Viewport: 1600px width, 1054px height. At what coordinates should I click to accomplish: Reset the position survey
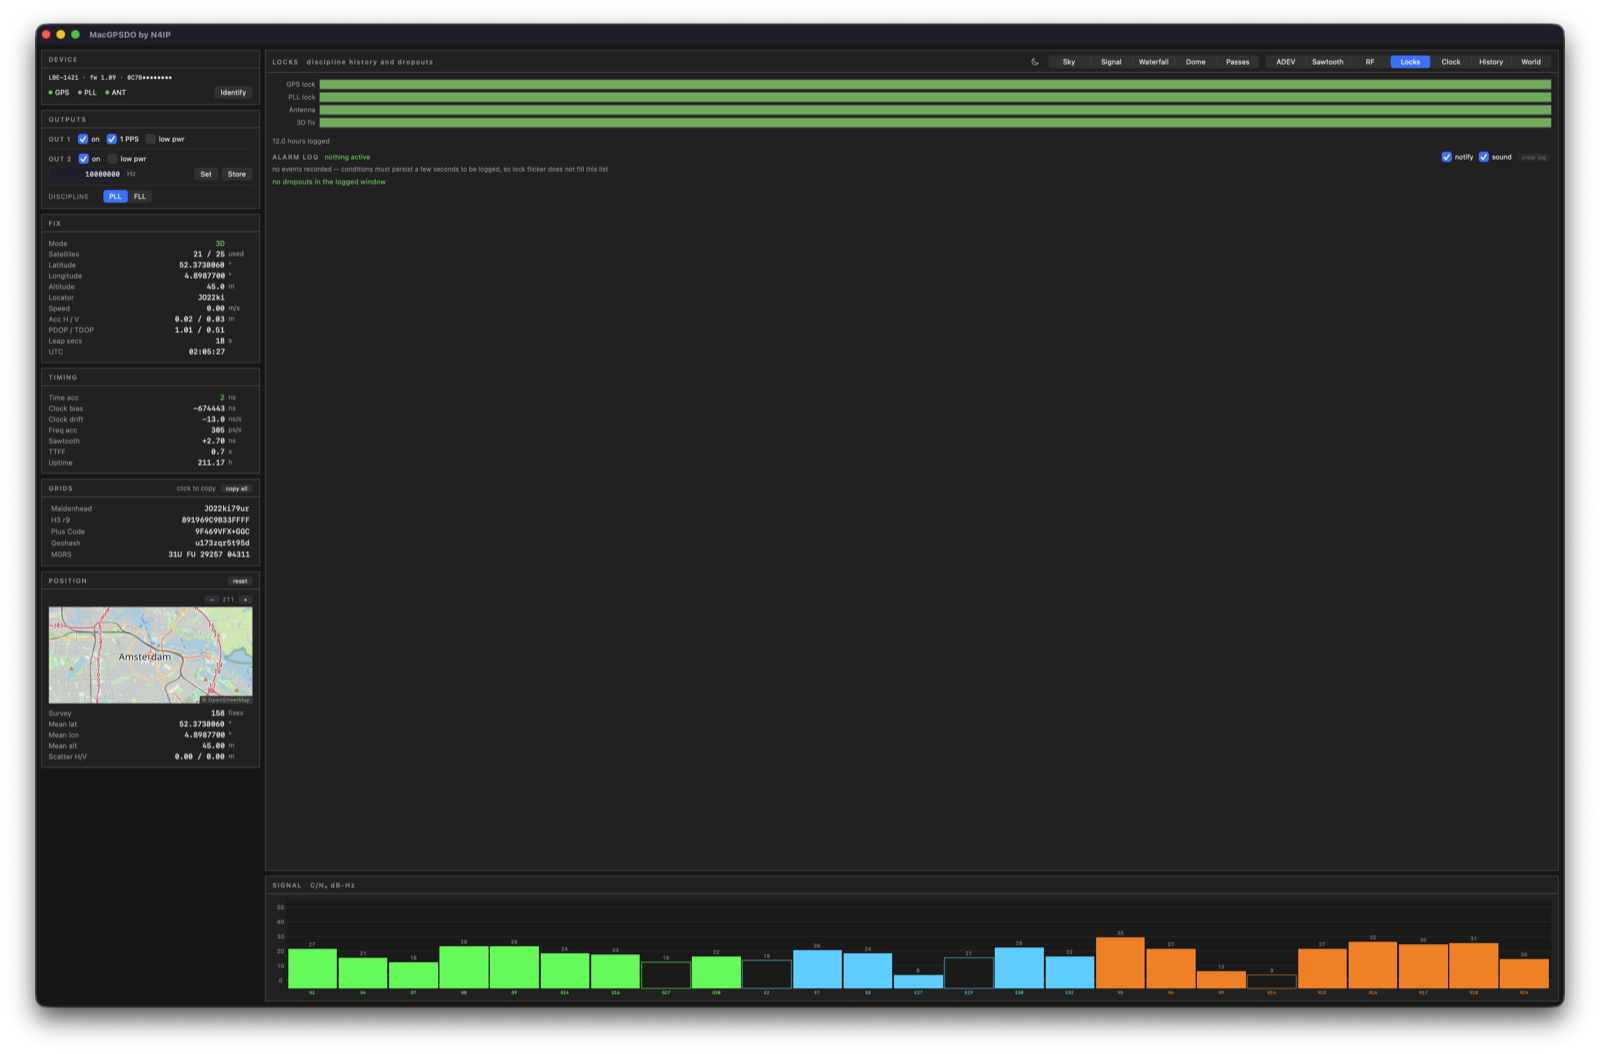[x=240, y=581]
